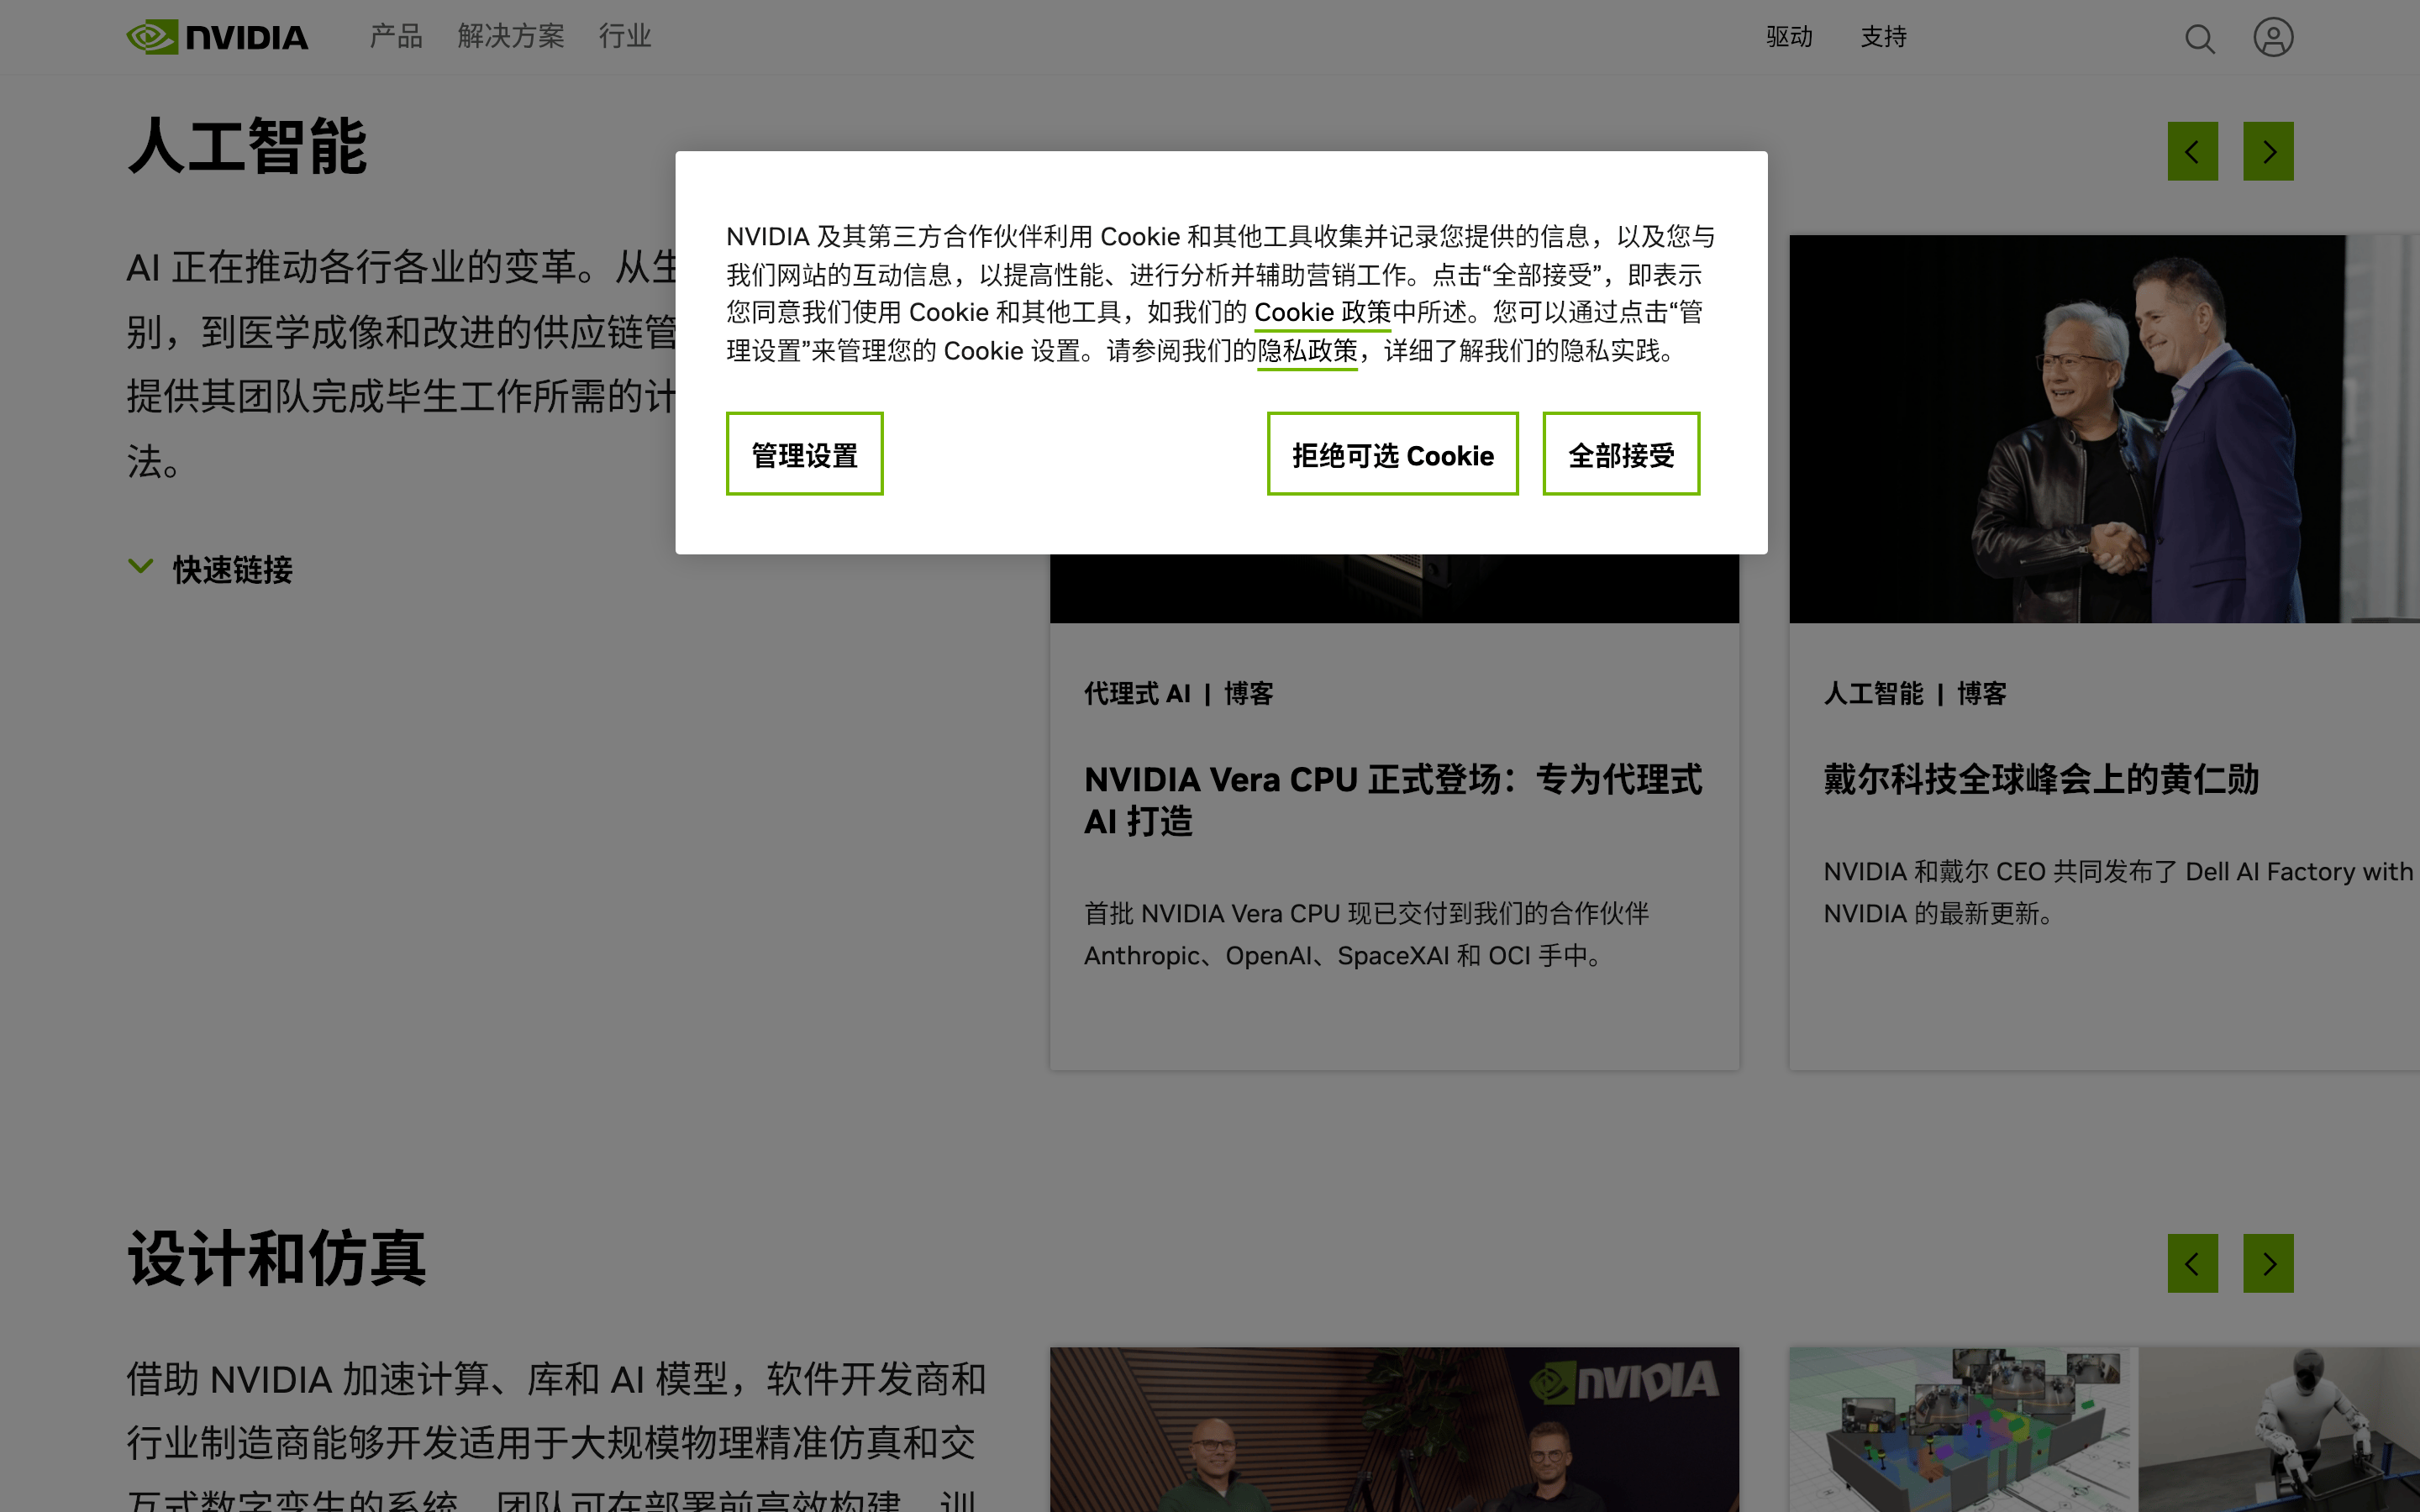
Task: Click the Vera CPU article description text
Action: point(1366,935)
